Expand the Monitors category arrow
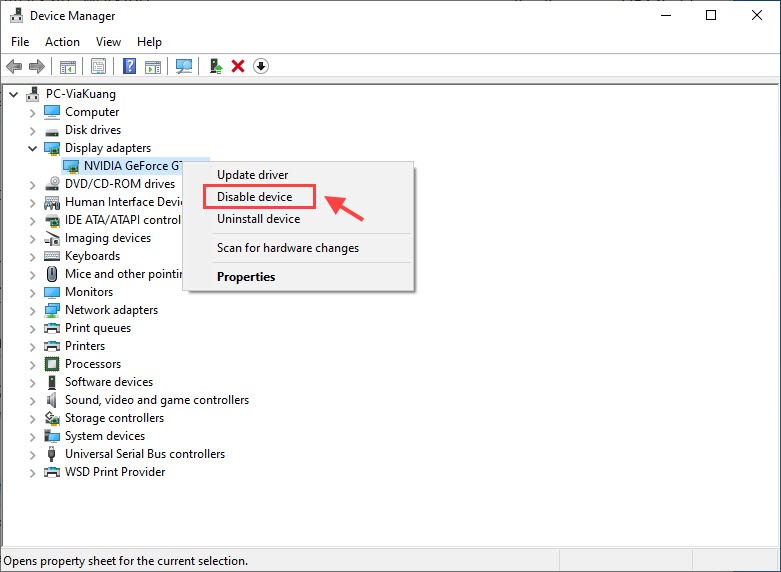The height and width of the screenshot is (572, 781). tap(32, 292)
